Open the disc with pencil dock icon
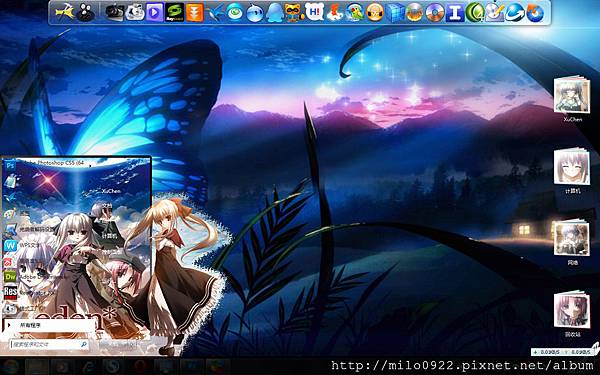The image size is (600, 375). coord(495,12)
